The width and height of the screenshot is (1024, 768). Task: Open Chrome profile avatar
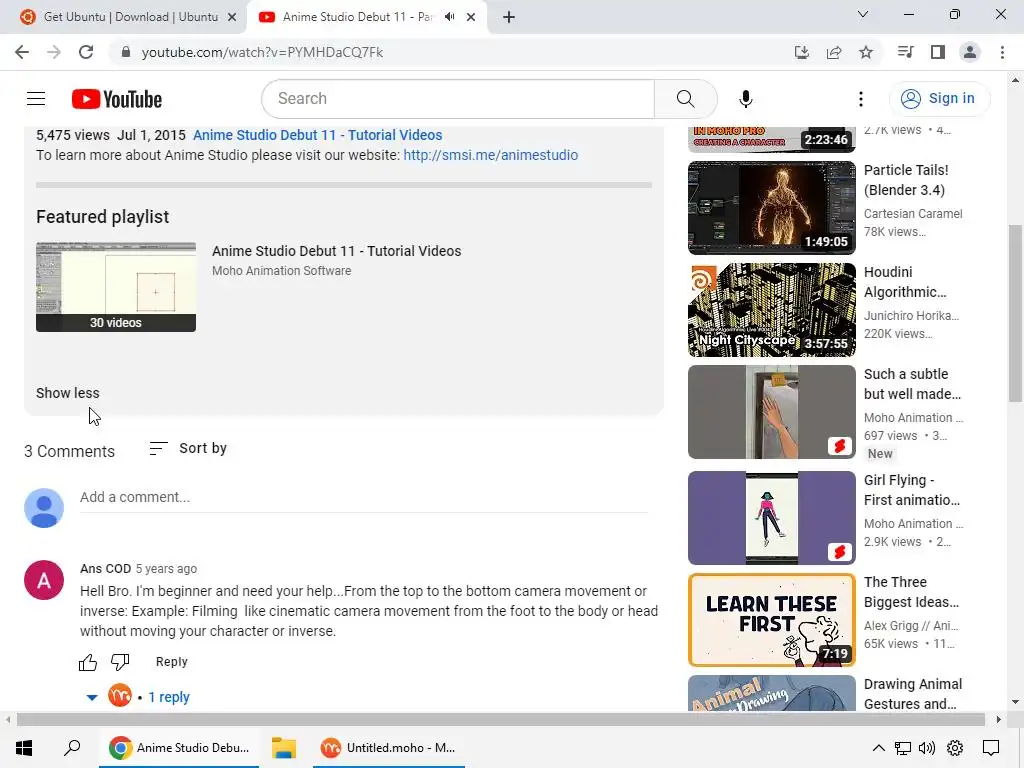coord(970,52)
